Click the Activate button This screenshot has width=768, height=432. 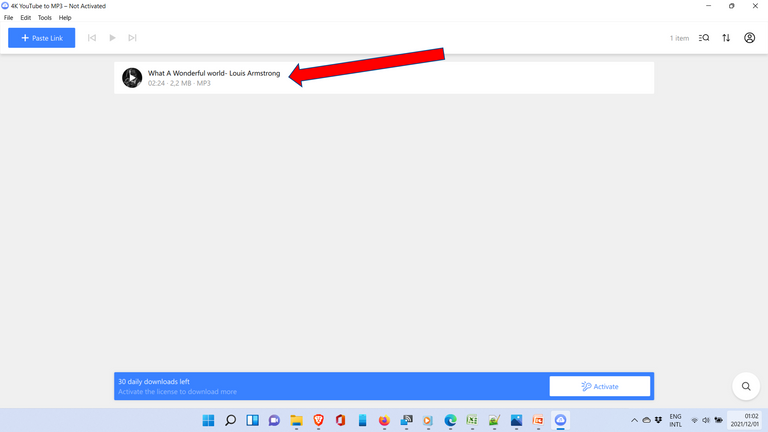pyautogui.click(x=600, y=386)
